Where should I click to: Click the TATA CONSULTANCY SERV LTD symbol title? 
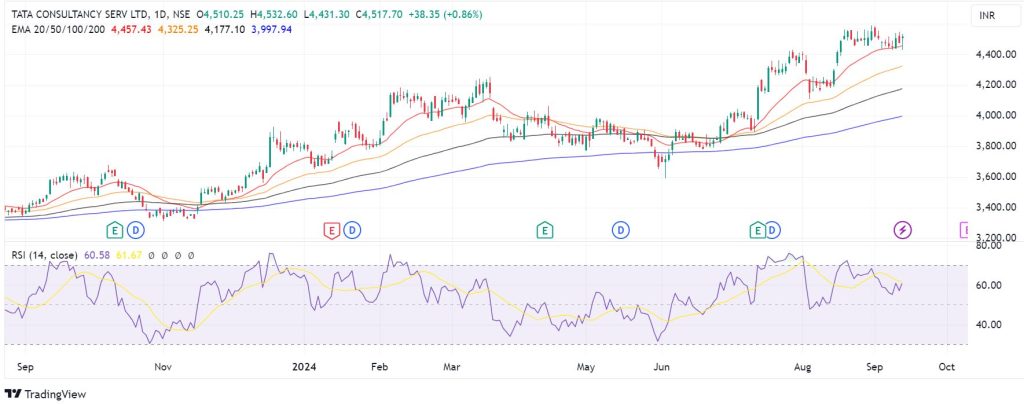point(80,14)
